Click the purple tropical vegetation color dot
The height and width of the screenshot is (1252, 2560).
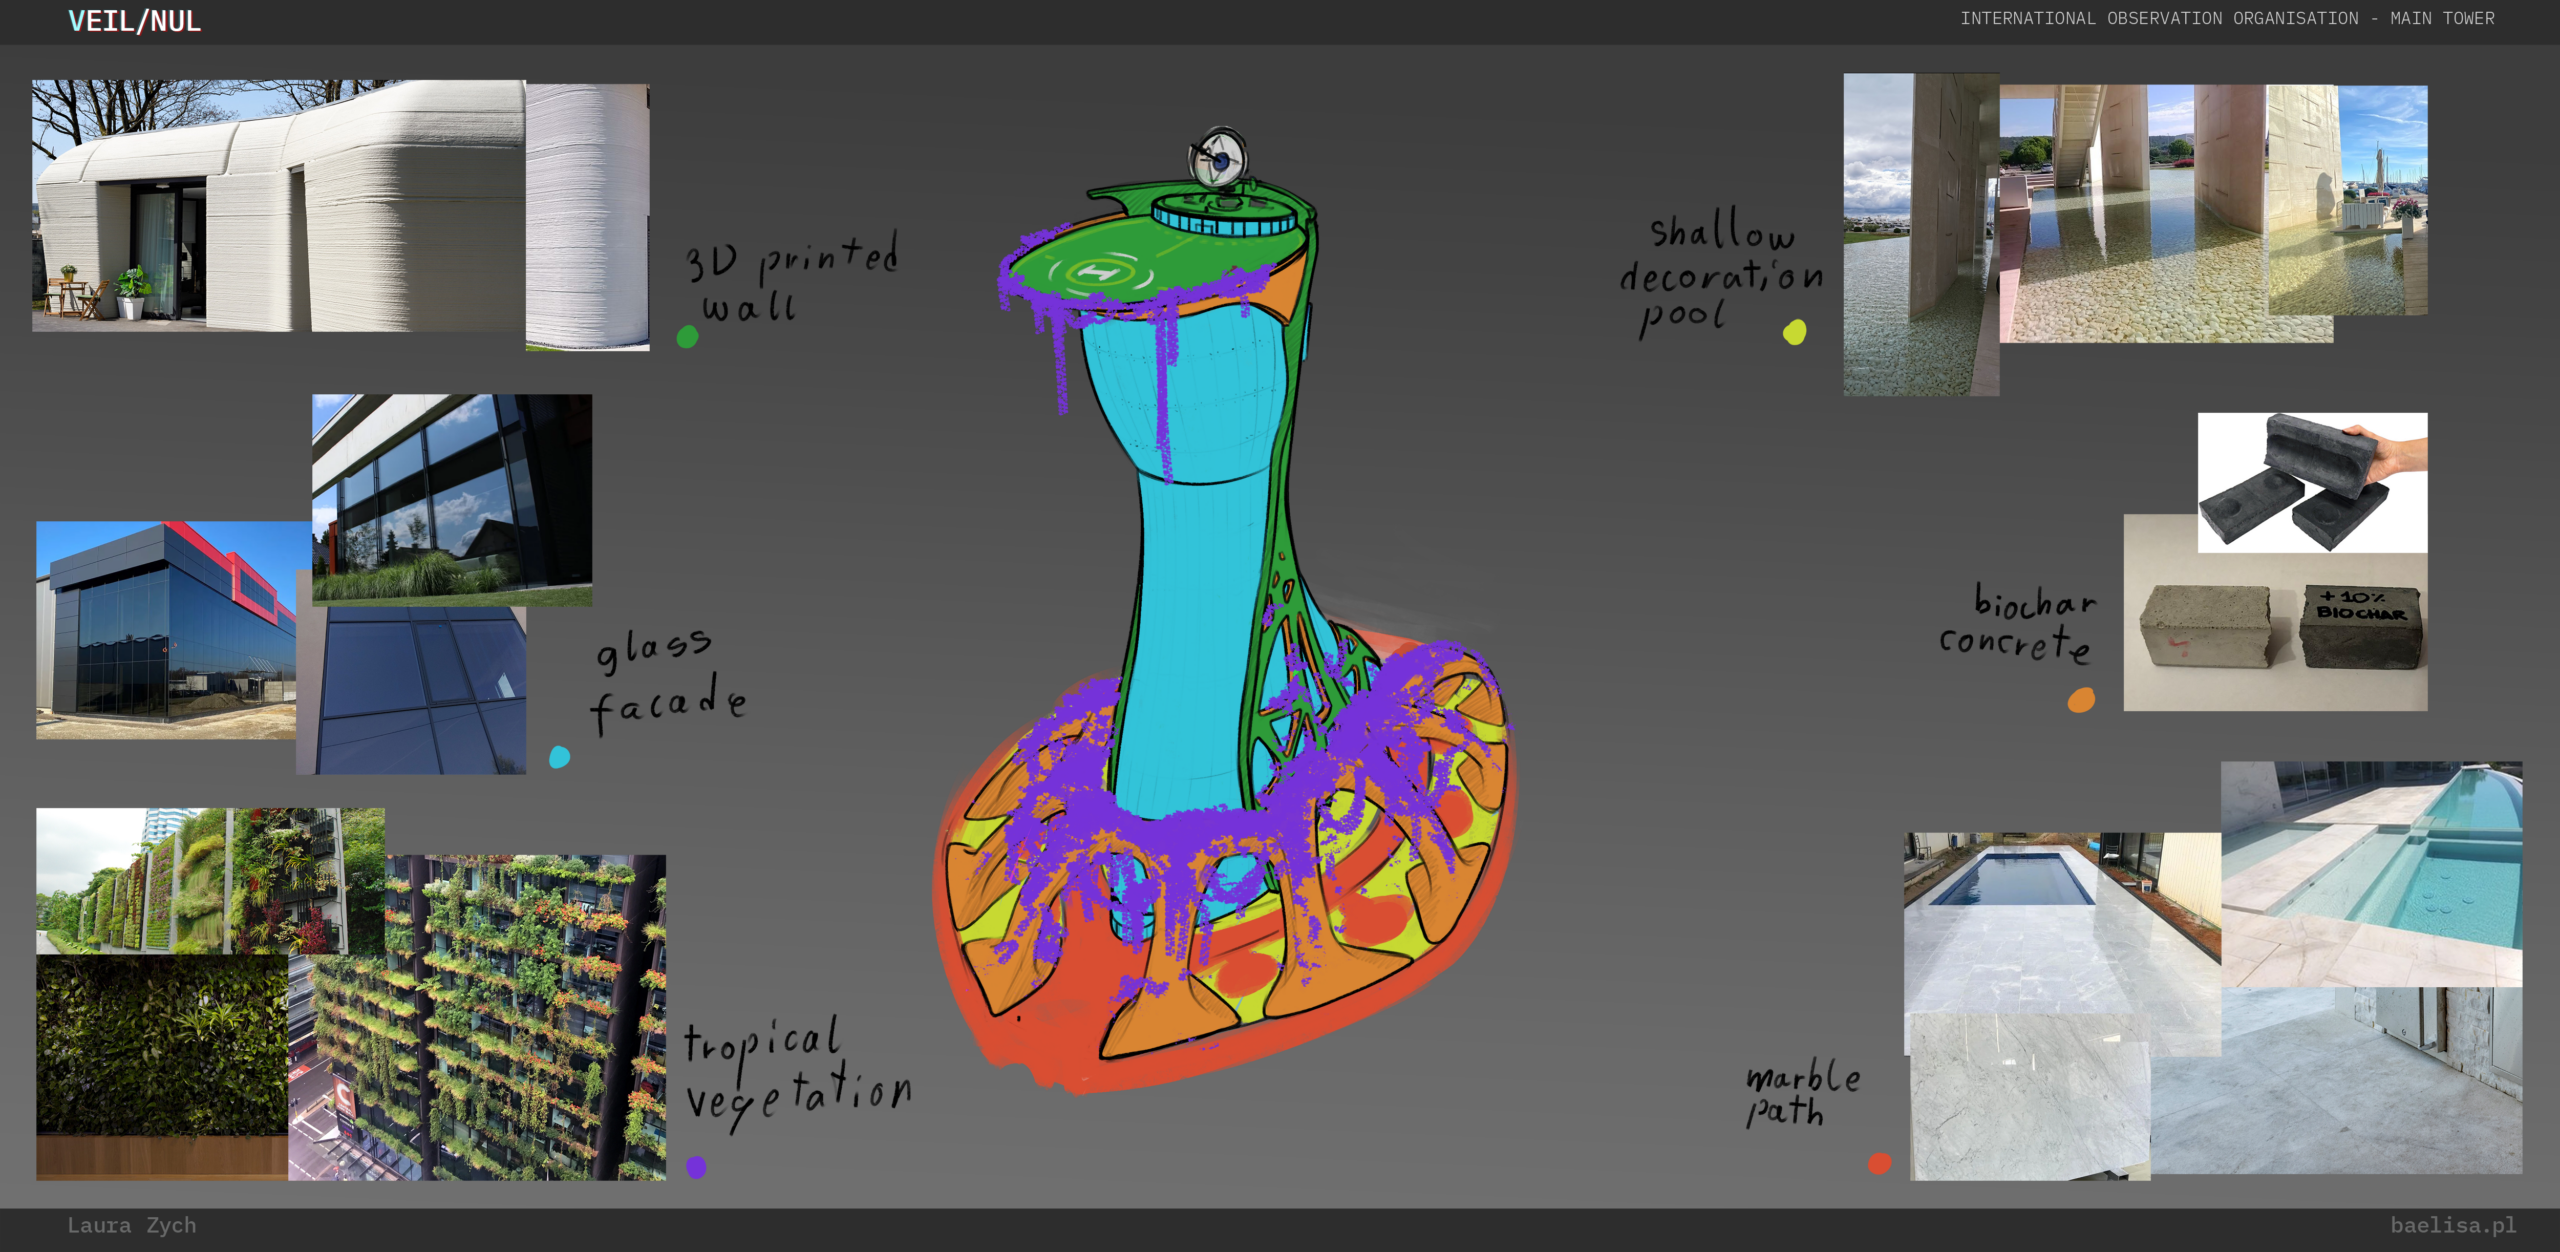pyautogui.click(x=696, y=1166)
